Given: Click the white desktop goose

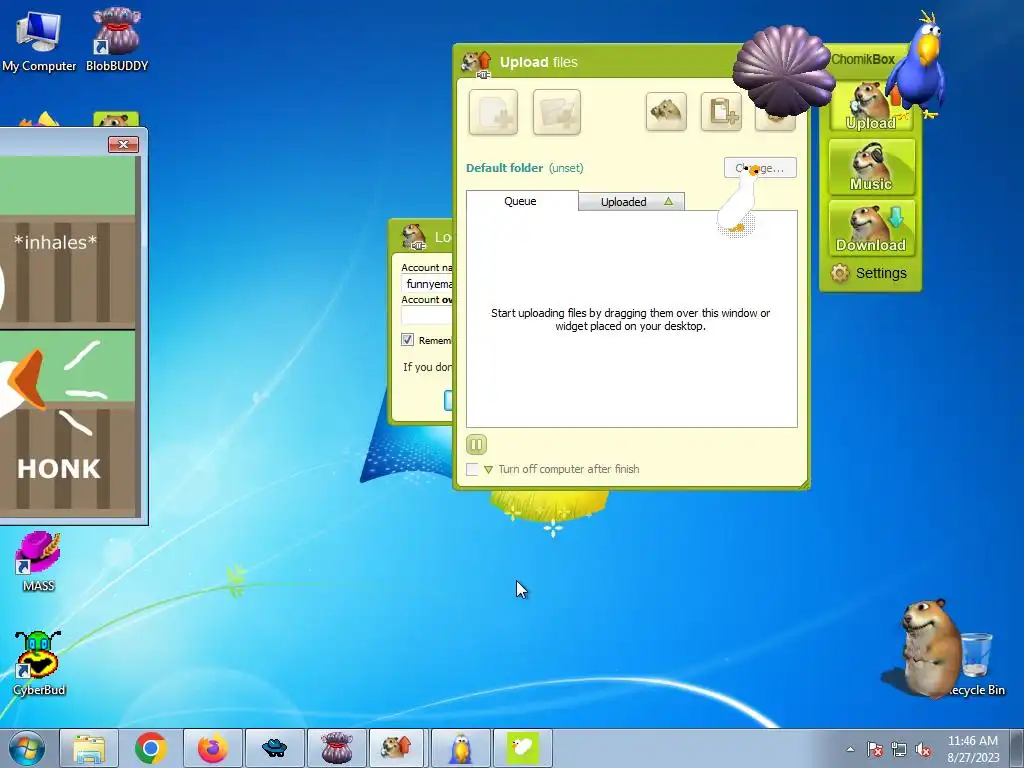Looking at the screenshot, I should (740, 199).
